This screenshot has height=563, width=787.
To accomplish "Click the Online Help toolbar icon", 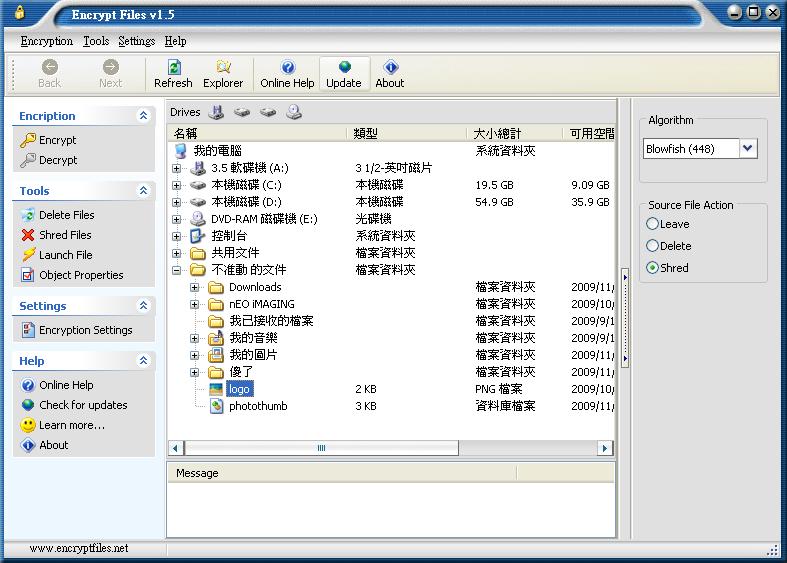I will (287, 68).
